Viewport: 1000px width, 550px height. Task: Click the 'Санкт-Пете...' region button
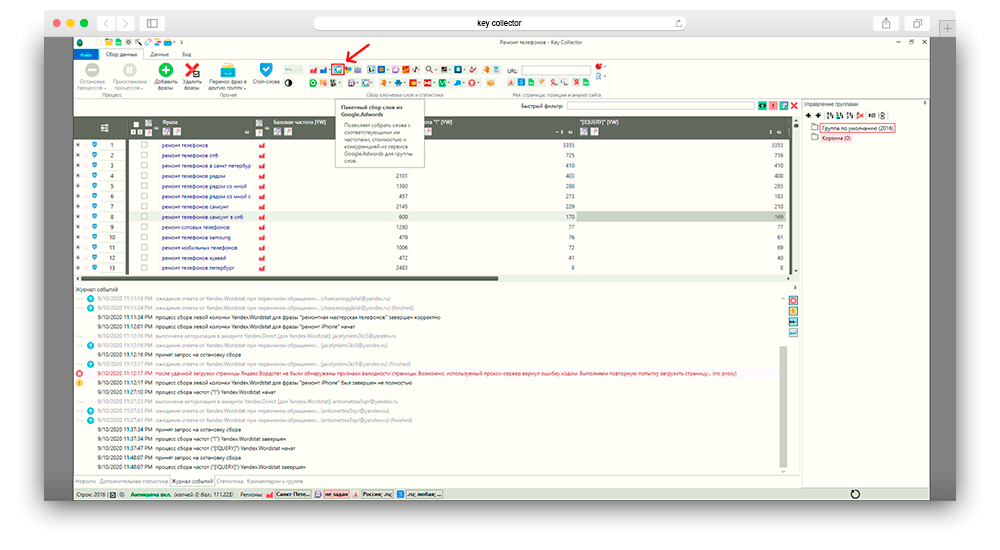pos(293,494)
